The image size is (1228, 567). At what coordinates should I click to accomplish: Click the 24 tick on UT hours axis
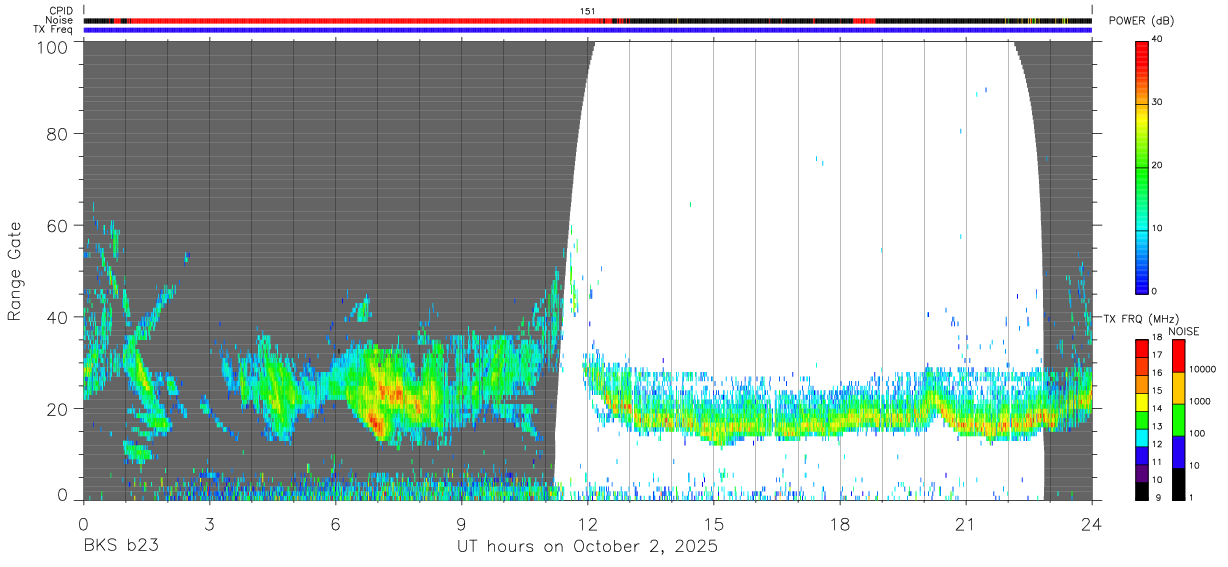(x=1092, y=524)
